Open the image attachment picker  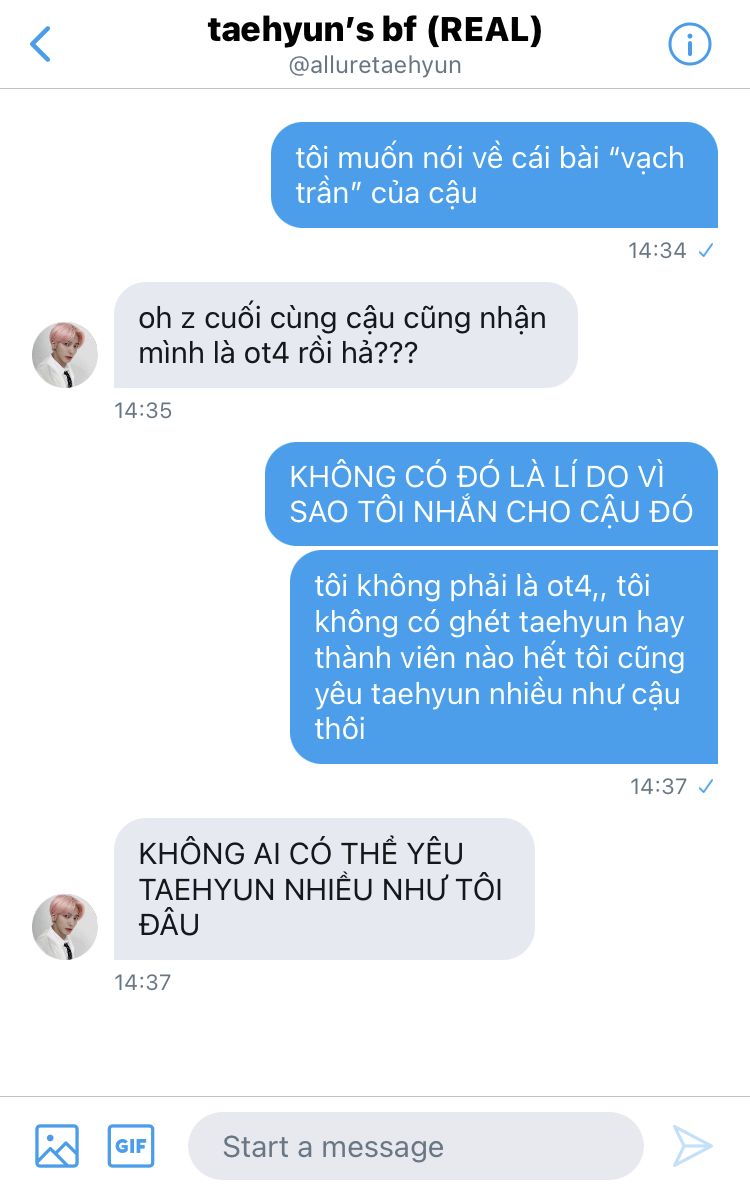pos(56,1146)
